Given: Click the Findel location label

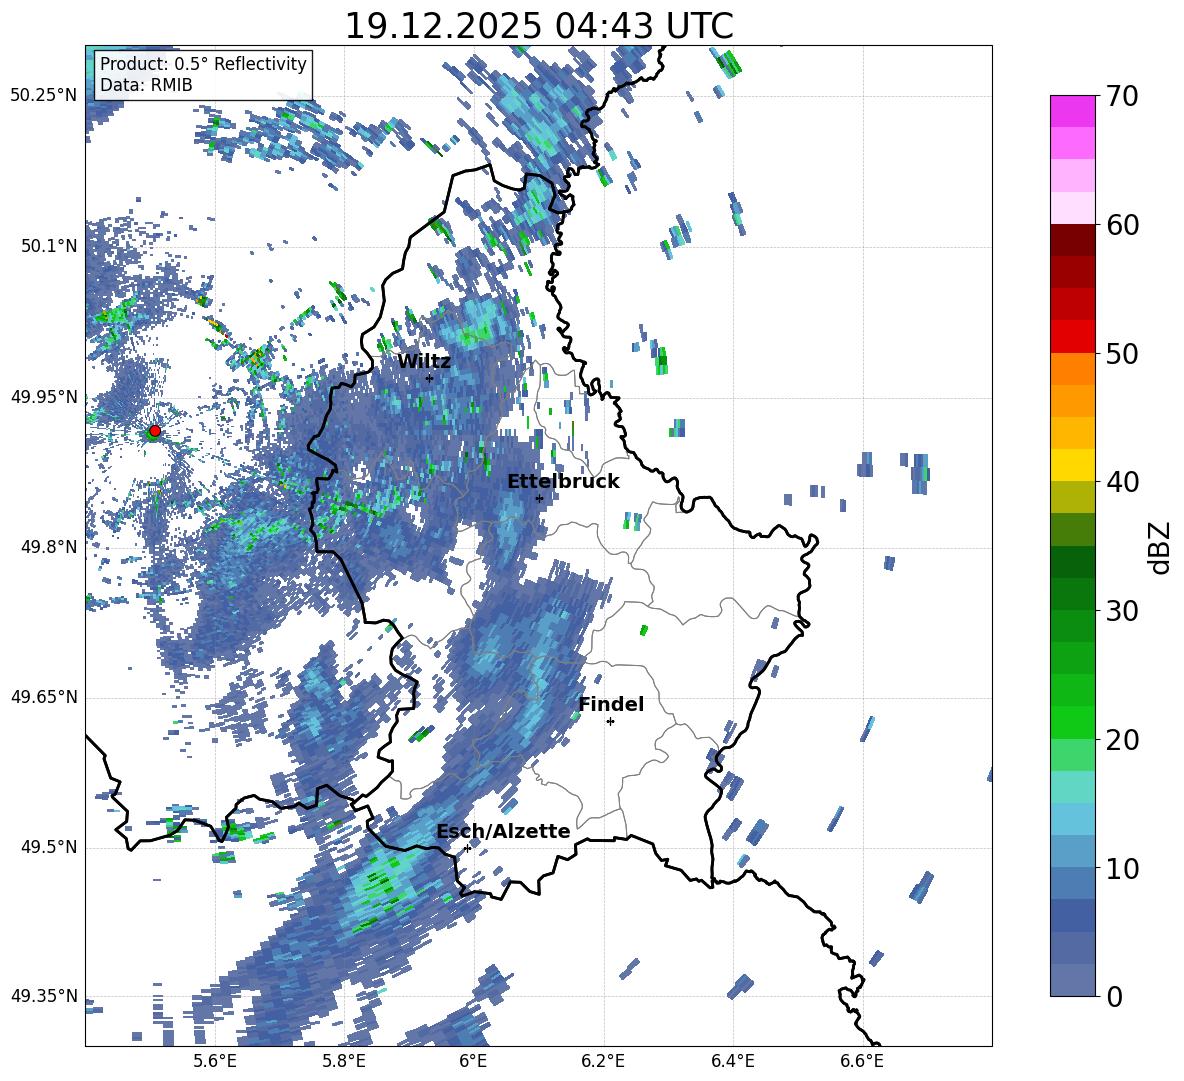Looking at the screenshot, I should (x=611, y=704).
